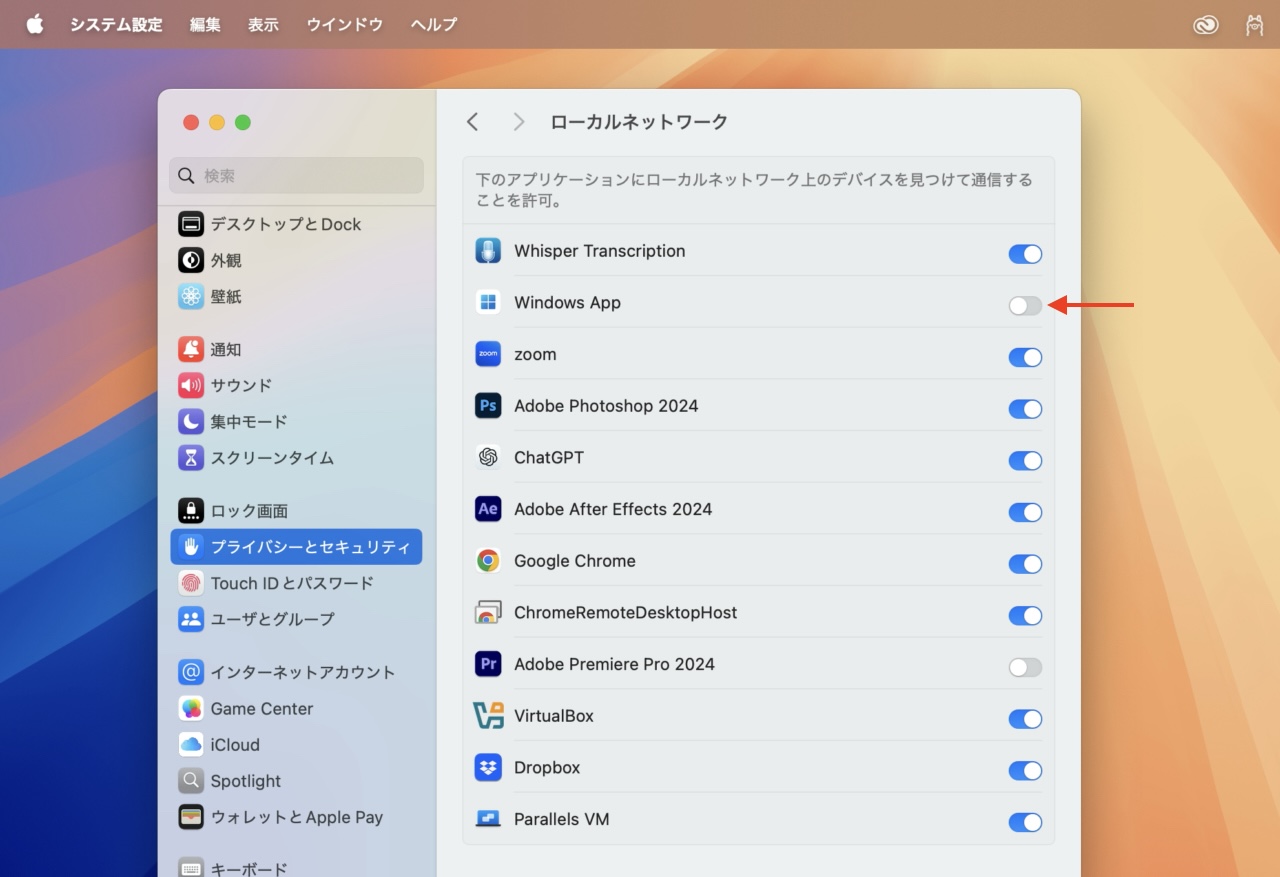Click the Adobe Premiere Pro icon
1280x877 pixels.
(488, 664)
